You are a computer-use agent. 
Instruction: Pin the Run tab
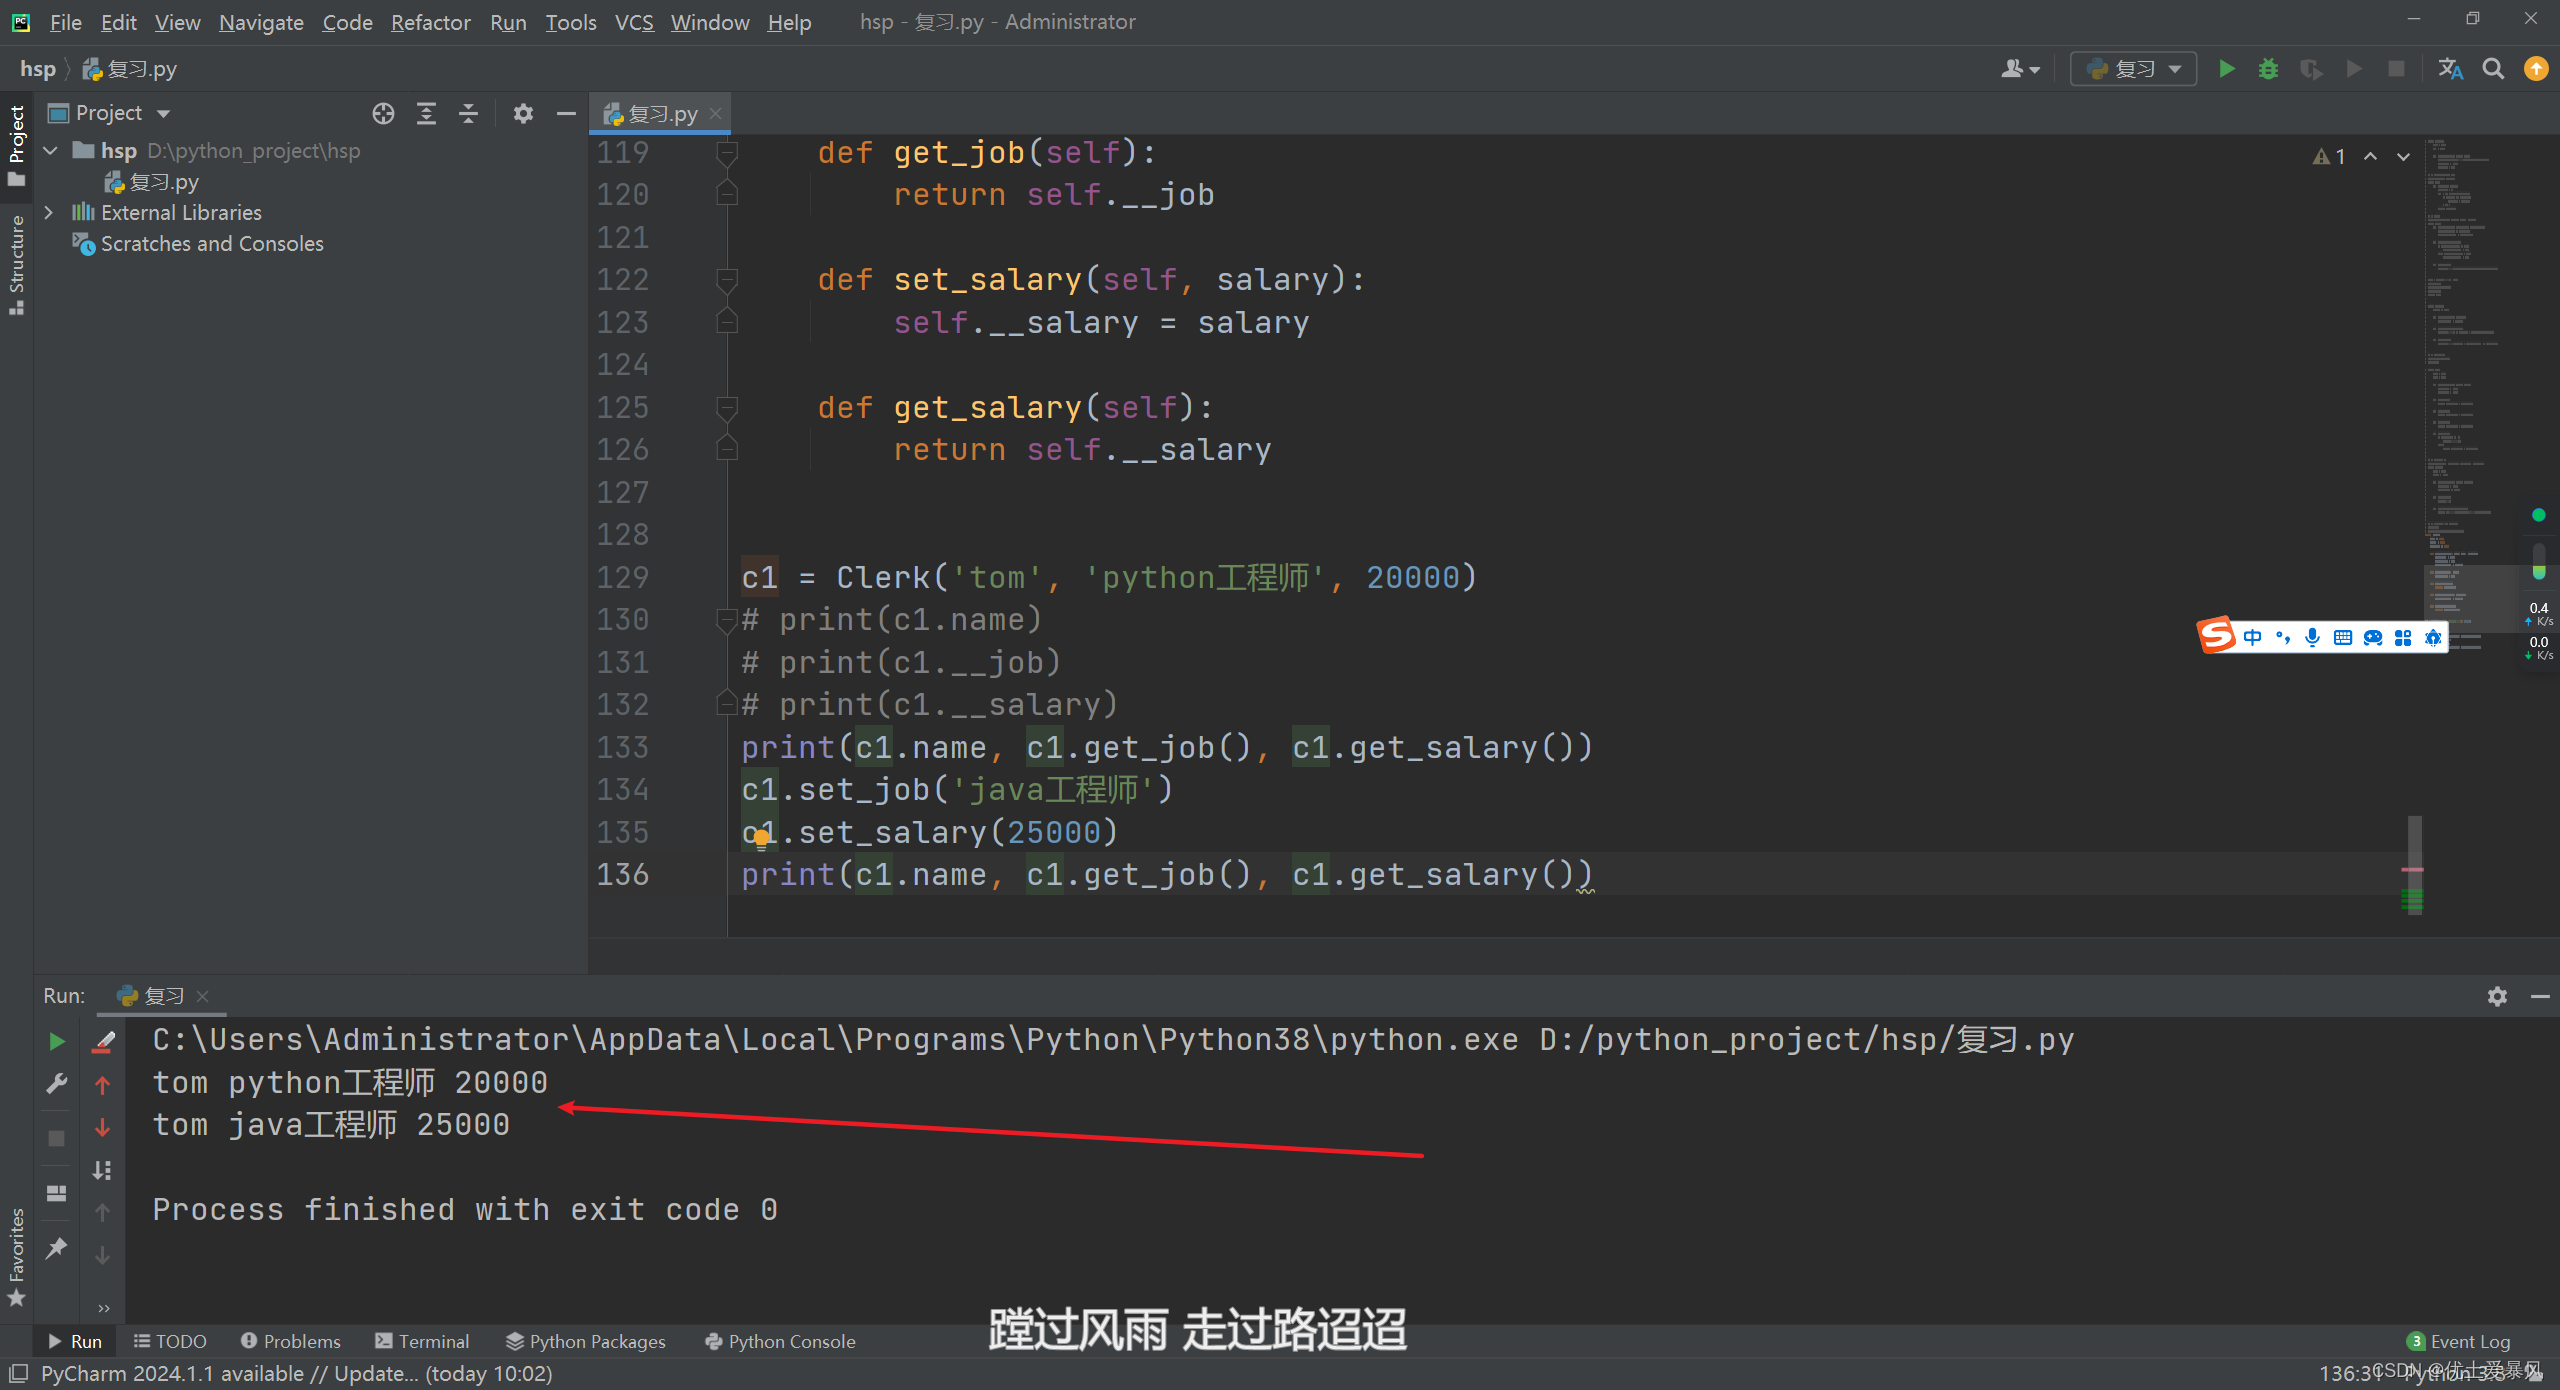(x=57, y=1247)
